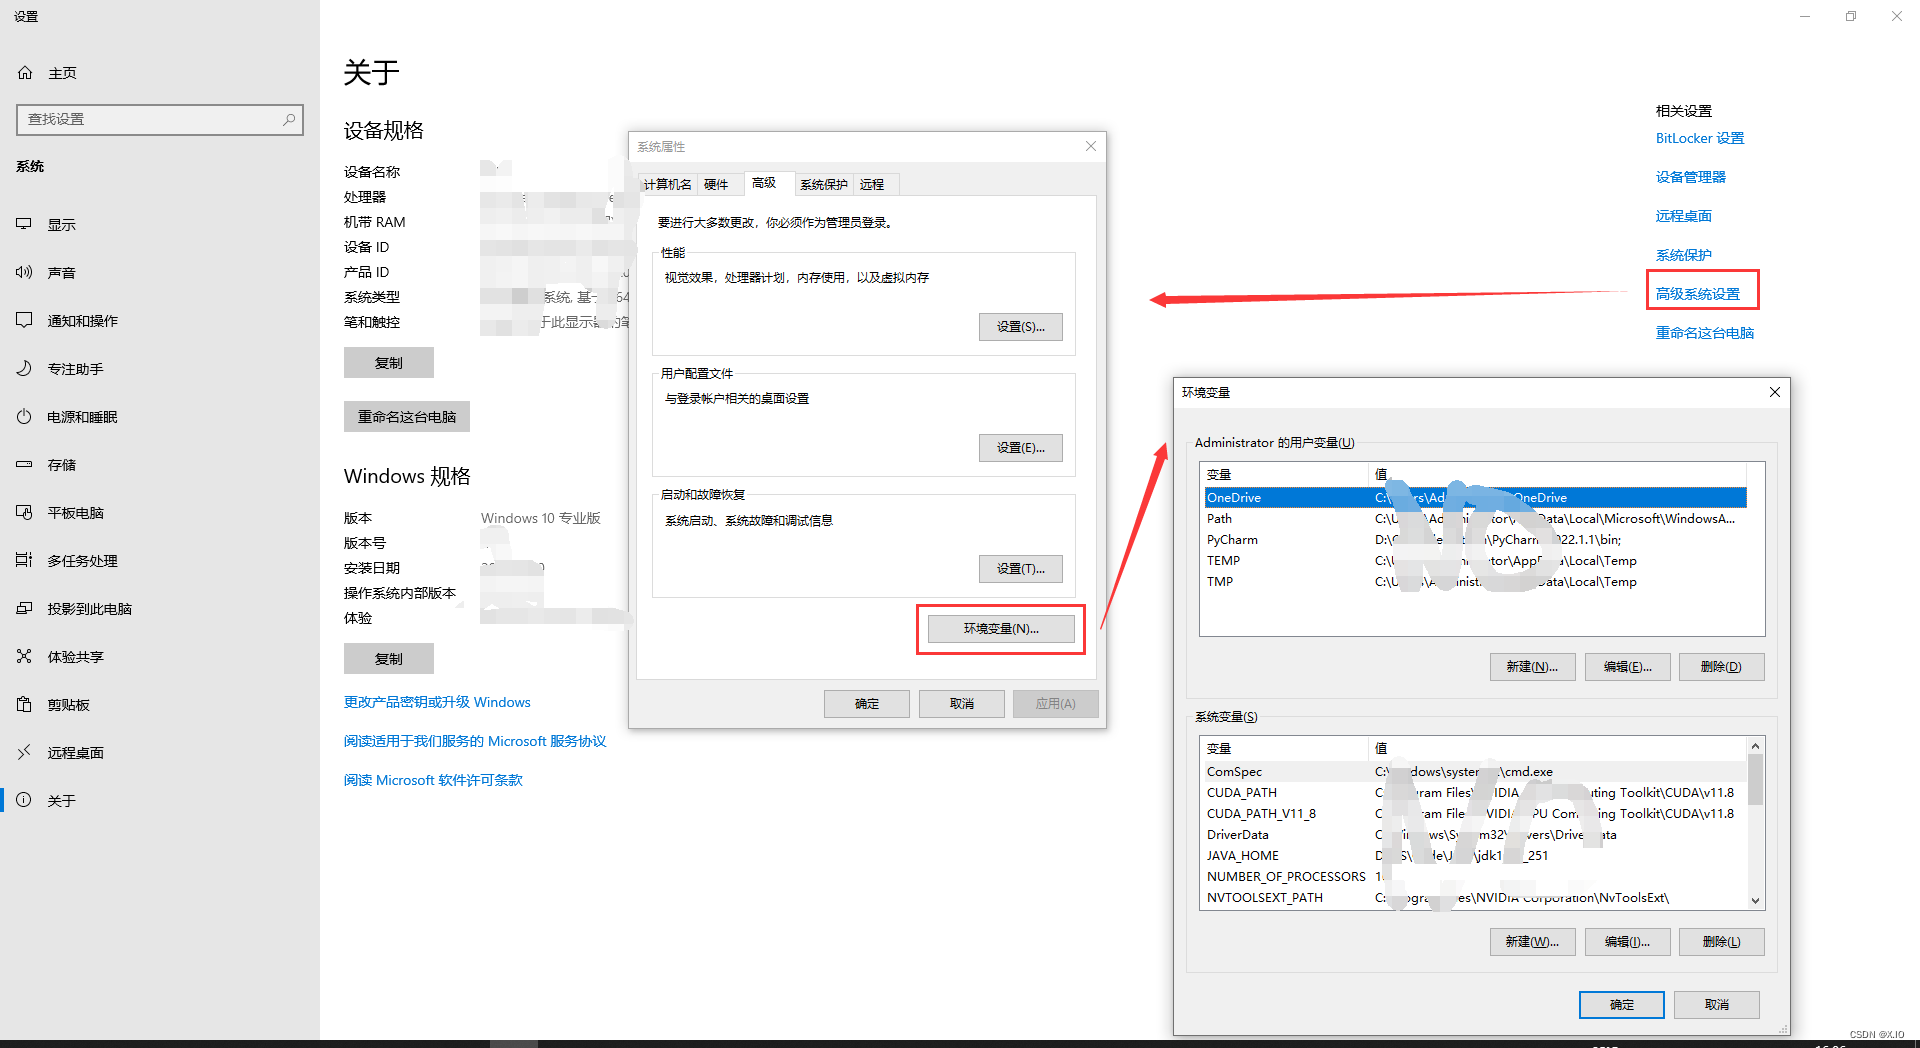This screenshot has width=1920, height=1048.
Task: Click Apply(A) in System Properties
Action: point(1055,704)
